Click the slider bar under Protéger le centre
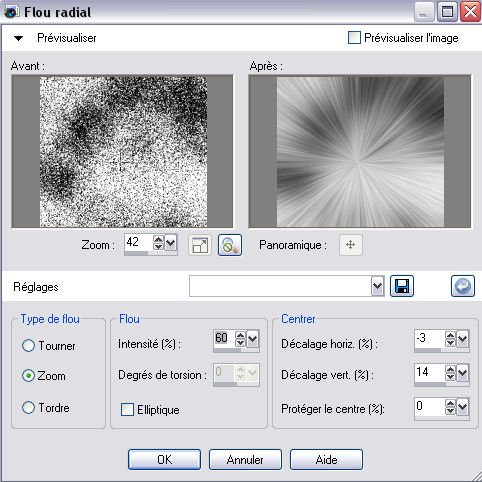Viewport: 482px width, 482px height. pos(441,418)
